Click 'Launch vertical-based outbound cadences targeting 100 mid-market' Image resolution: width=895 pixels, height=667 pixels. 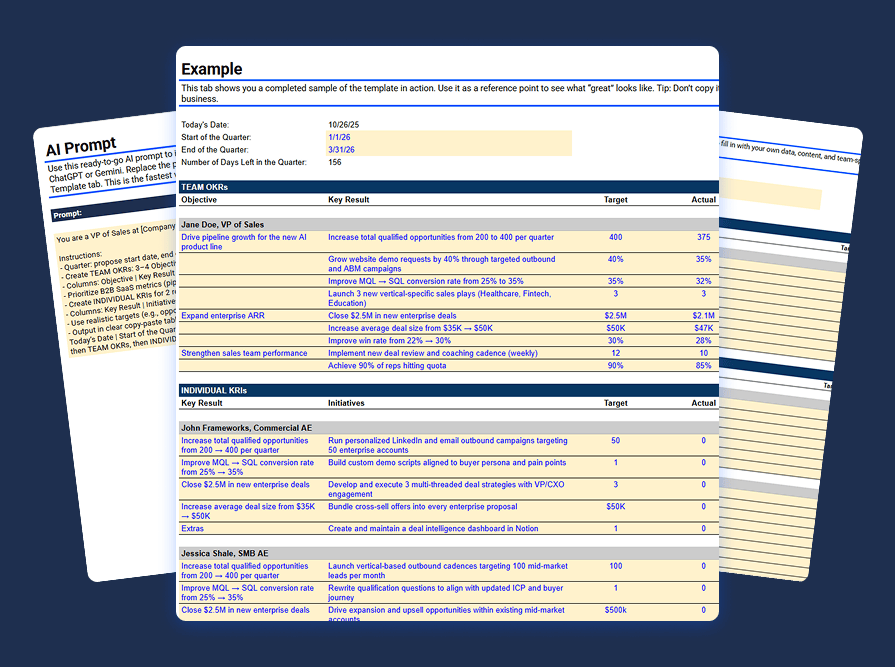(x=448, y=571)
